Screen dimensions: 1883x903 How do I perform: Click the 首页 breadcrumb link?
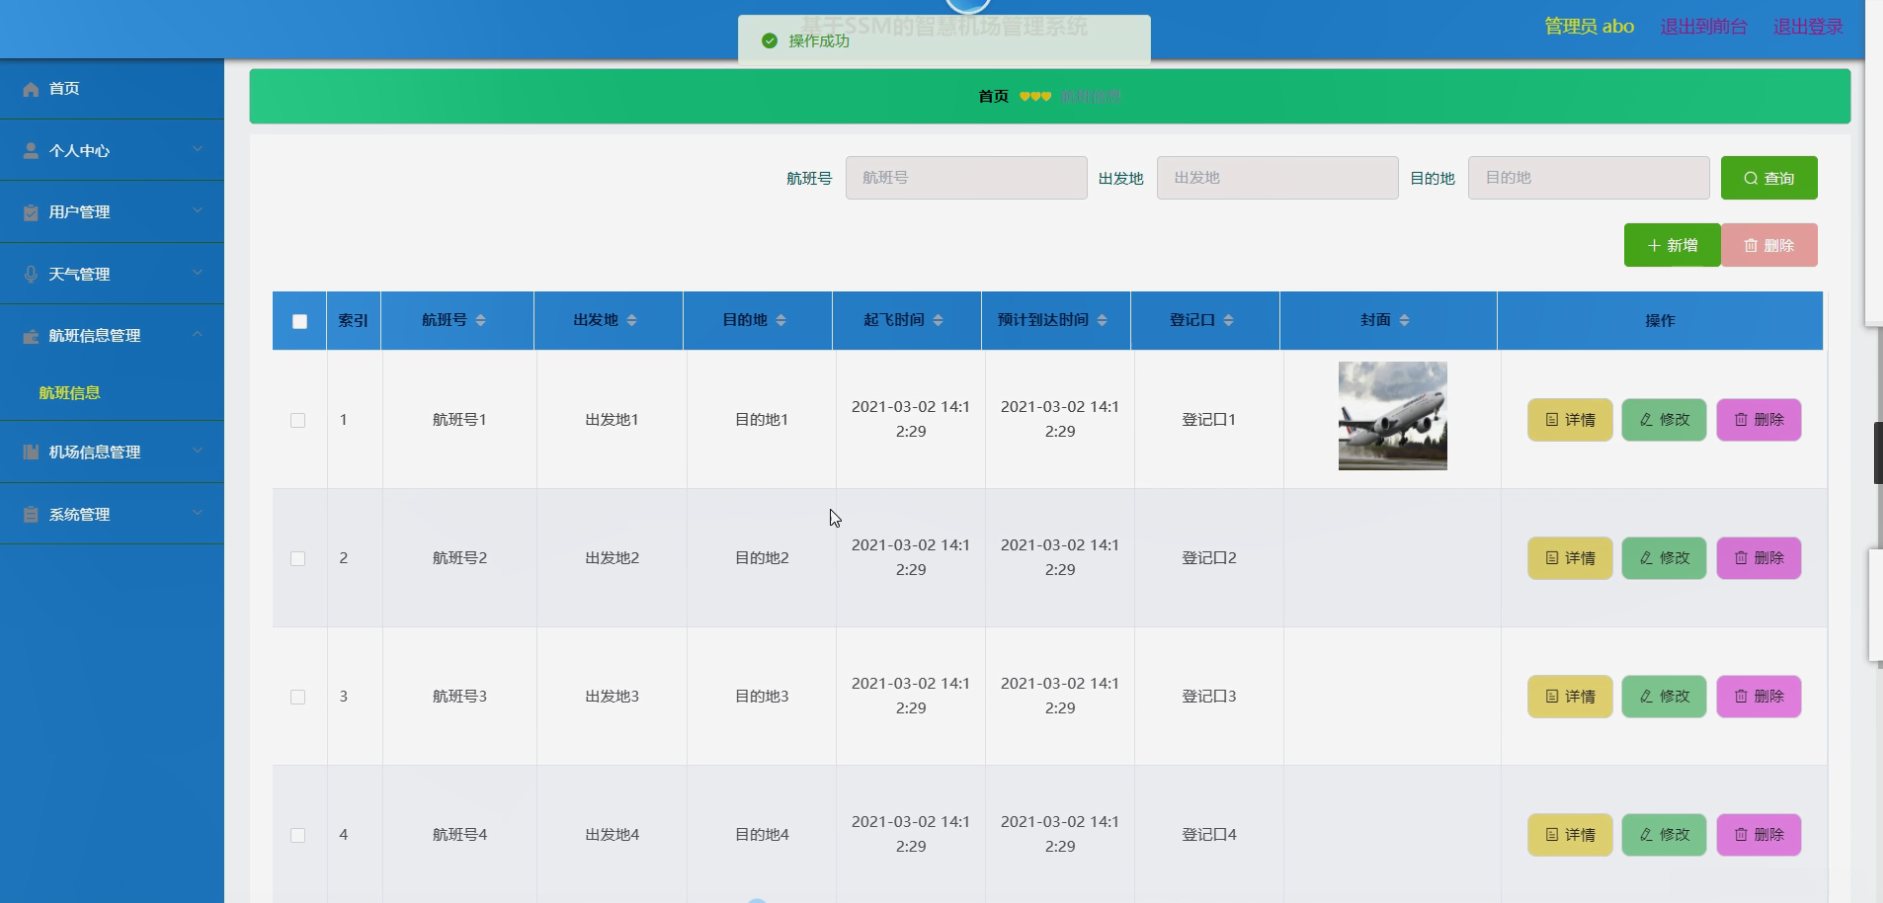click(993, 97)
